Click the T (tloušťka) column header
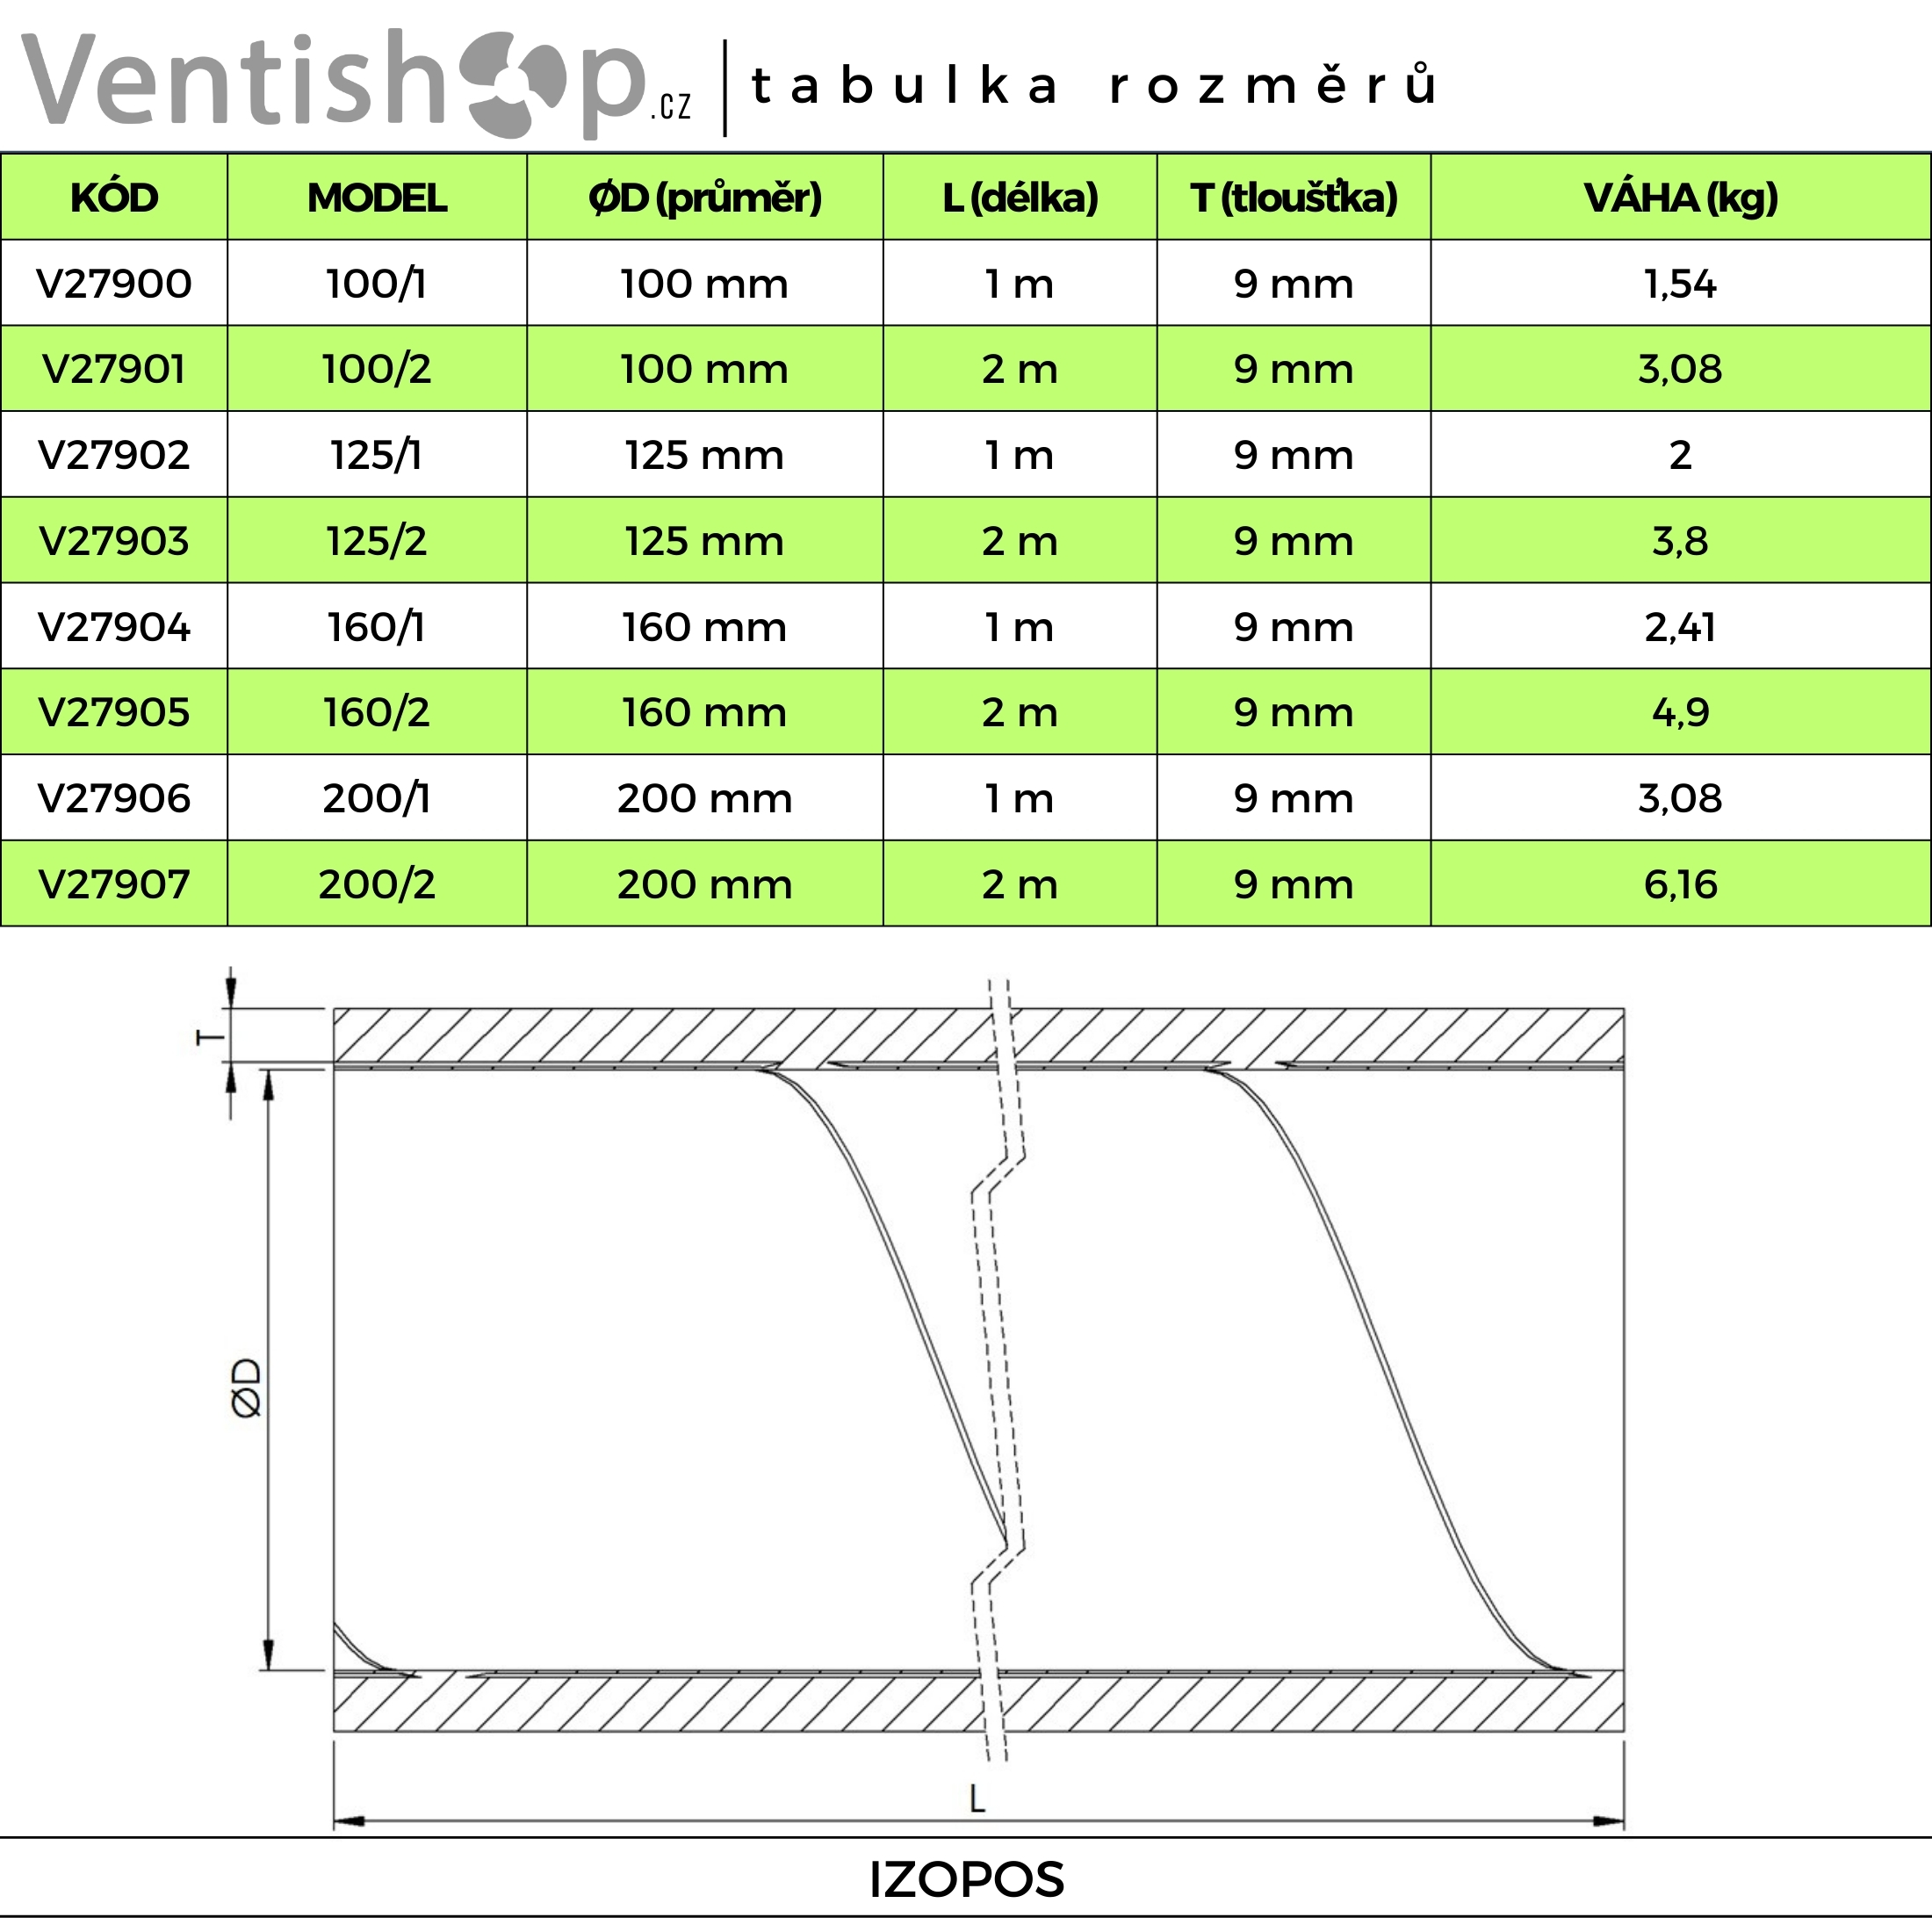Screen dimensions: 1932x1932 click(1294, 197)
